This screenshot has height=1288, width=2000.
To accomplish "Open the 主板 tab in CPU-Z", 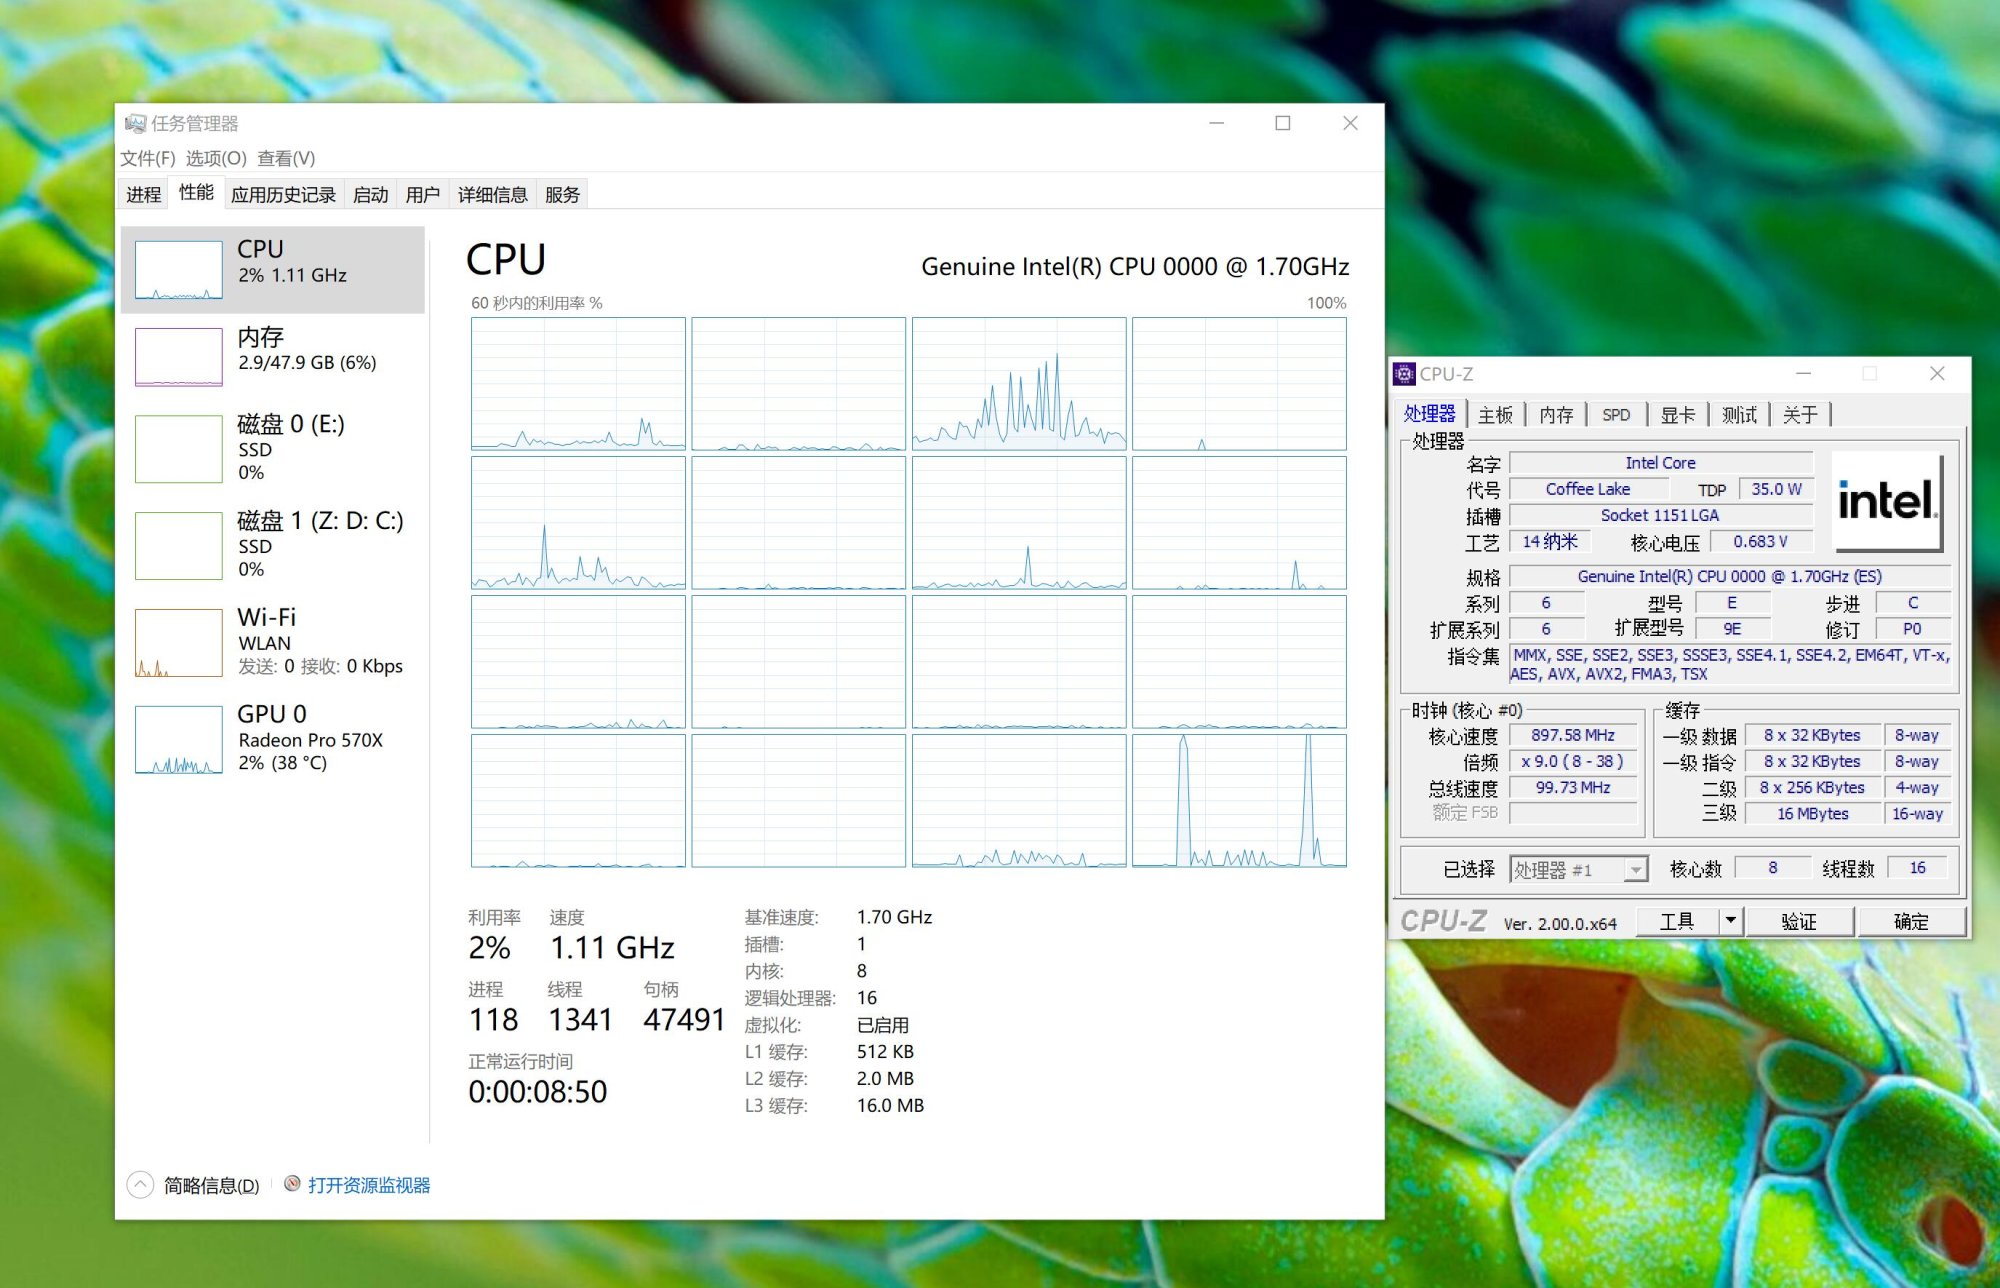I will 1495,414.
